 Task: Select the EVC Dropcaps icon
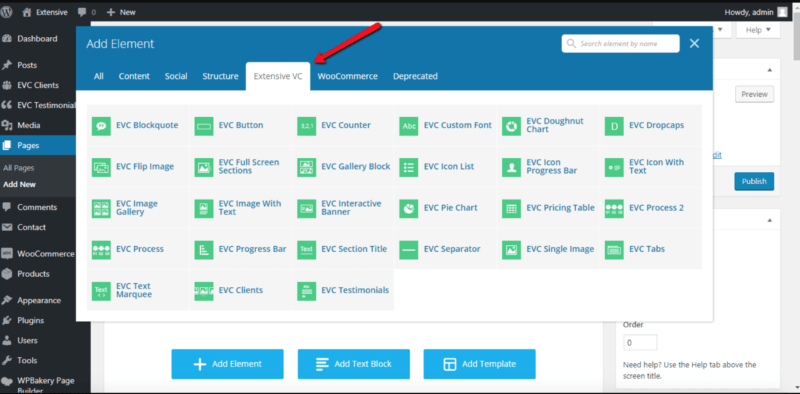coord(614,126)
